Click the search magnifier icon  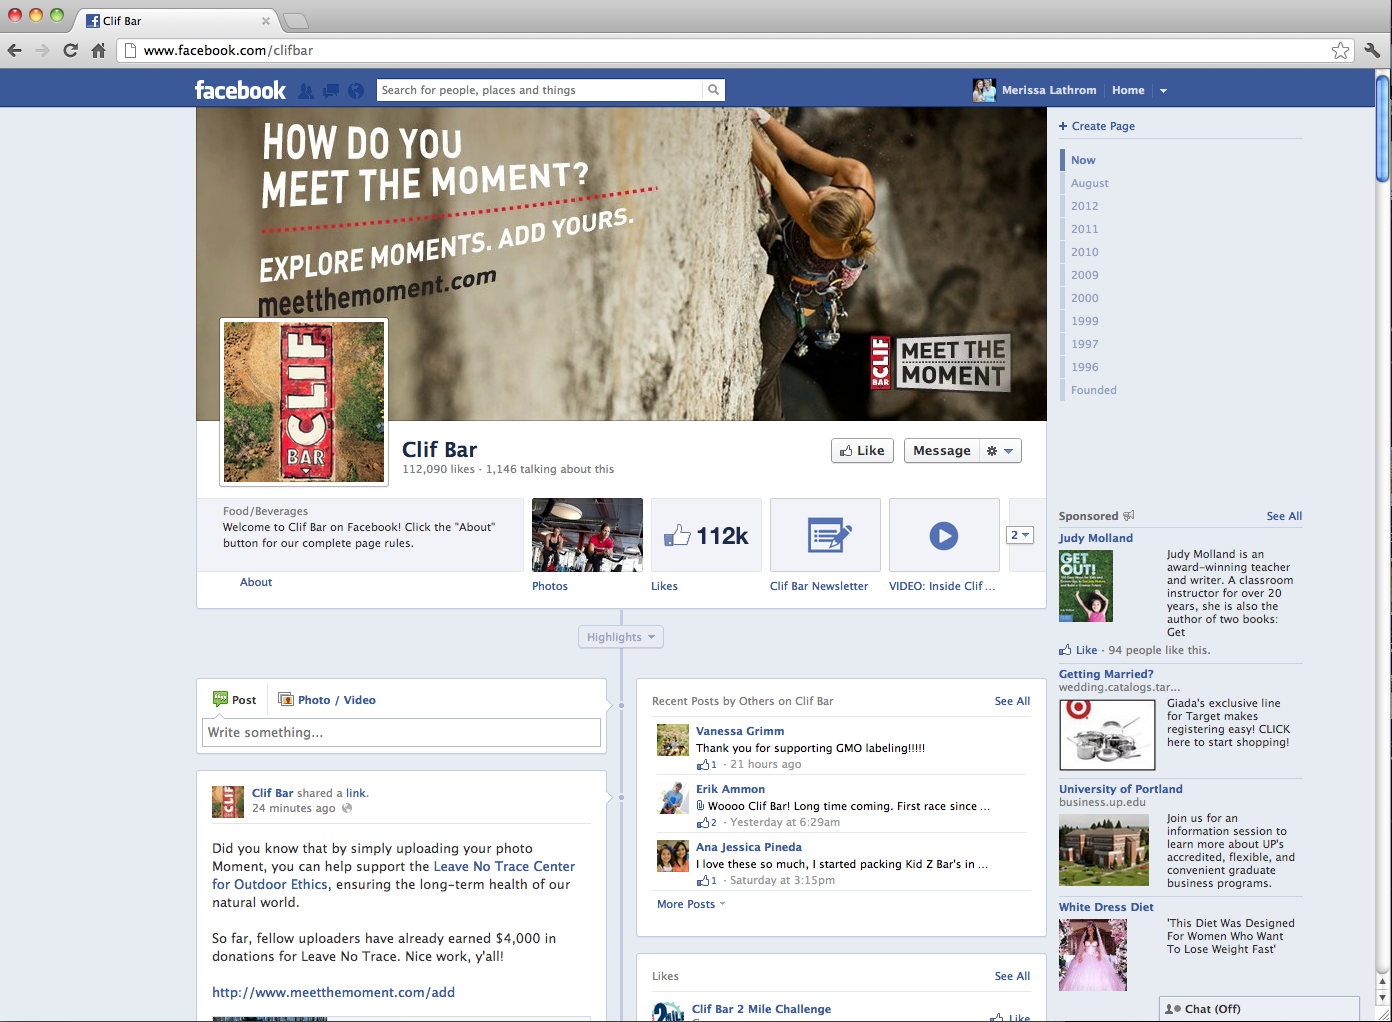click(x=713, y=90)
